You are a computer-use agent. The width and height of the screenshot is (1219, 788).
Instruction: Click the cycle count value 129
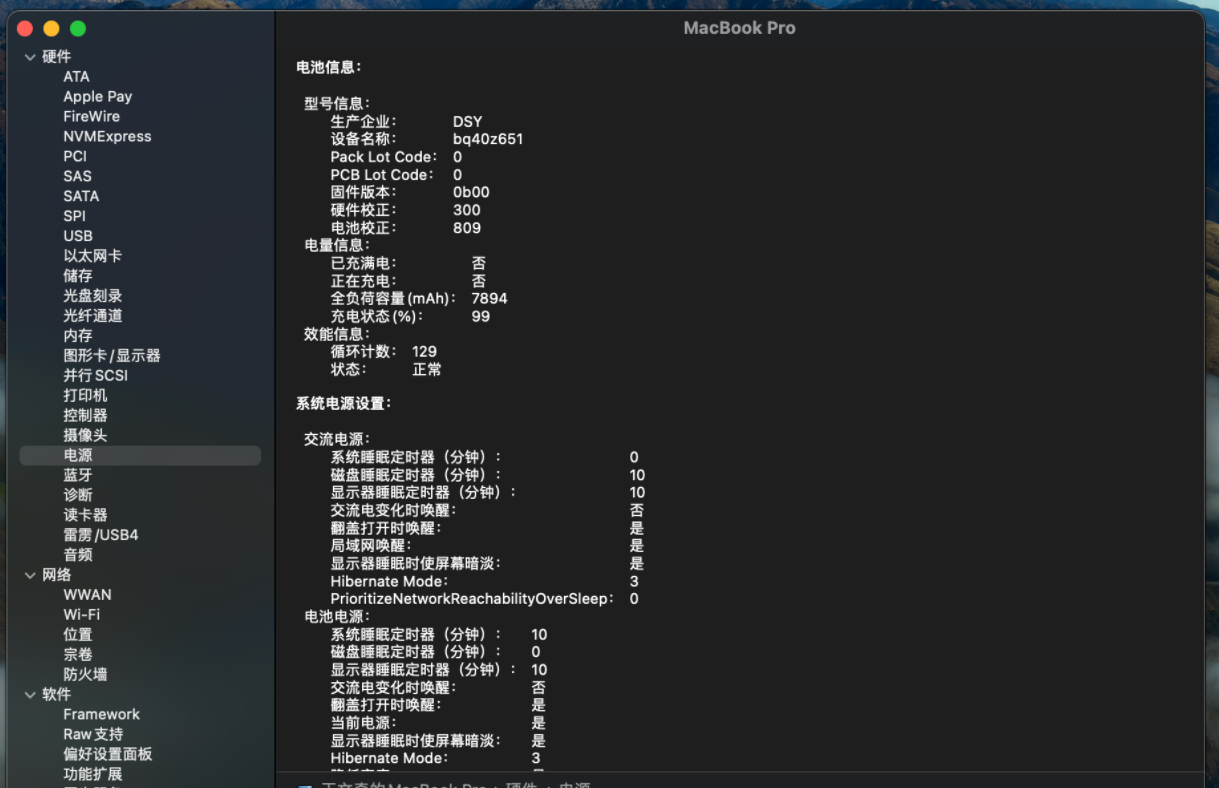pyautogui.click(x=424, y=352)
